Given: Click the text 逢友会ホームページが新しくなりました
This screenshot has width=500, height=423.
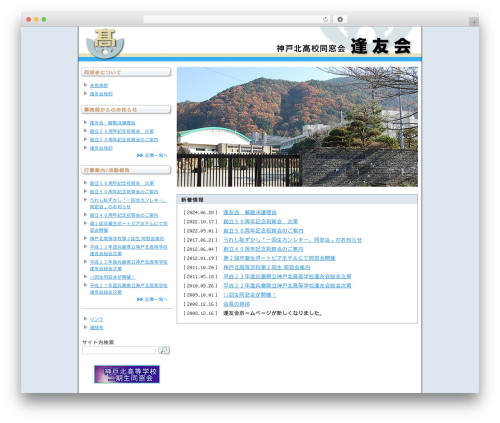Looking at the screenshot, I should [x=273, y=313].
